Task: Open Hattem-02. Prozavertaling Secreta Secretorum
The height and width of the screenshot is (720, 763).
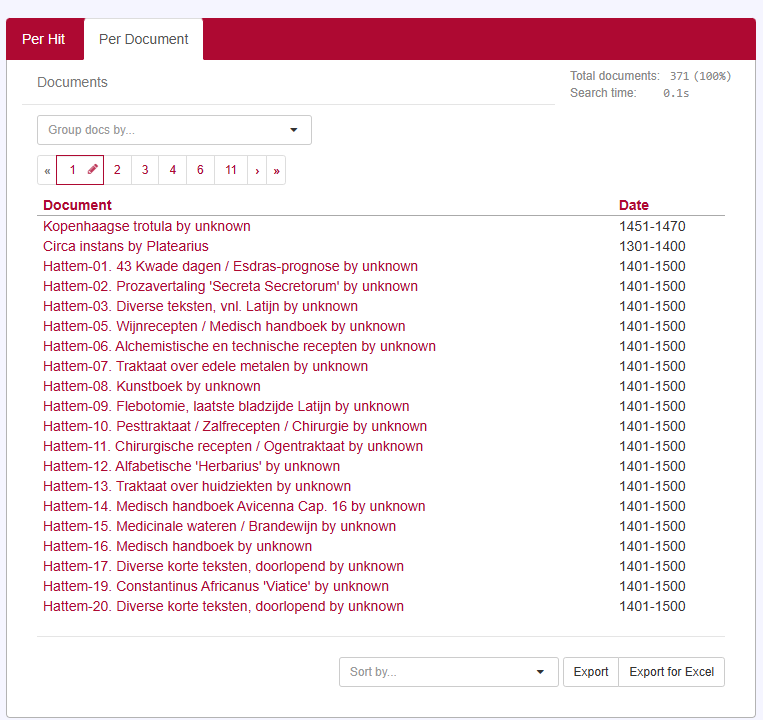Action: click(x=230, y=286)
